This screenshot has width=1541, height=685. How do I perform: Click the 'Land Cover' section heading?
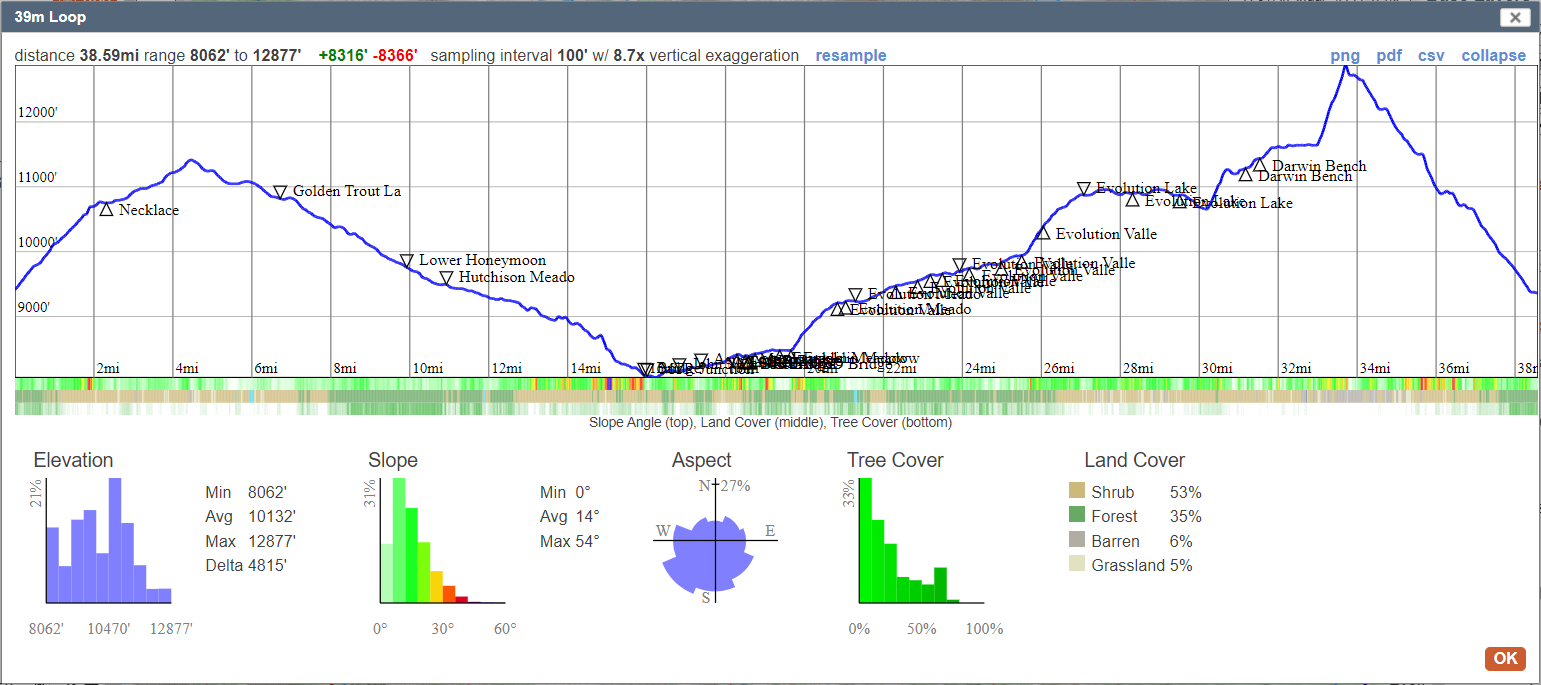(1135, 460)
